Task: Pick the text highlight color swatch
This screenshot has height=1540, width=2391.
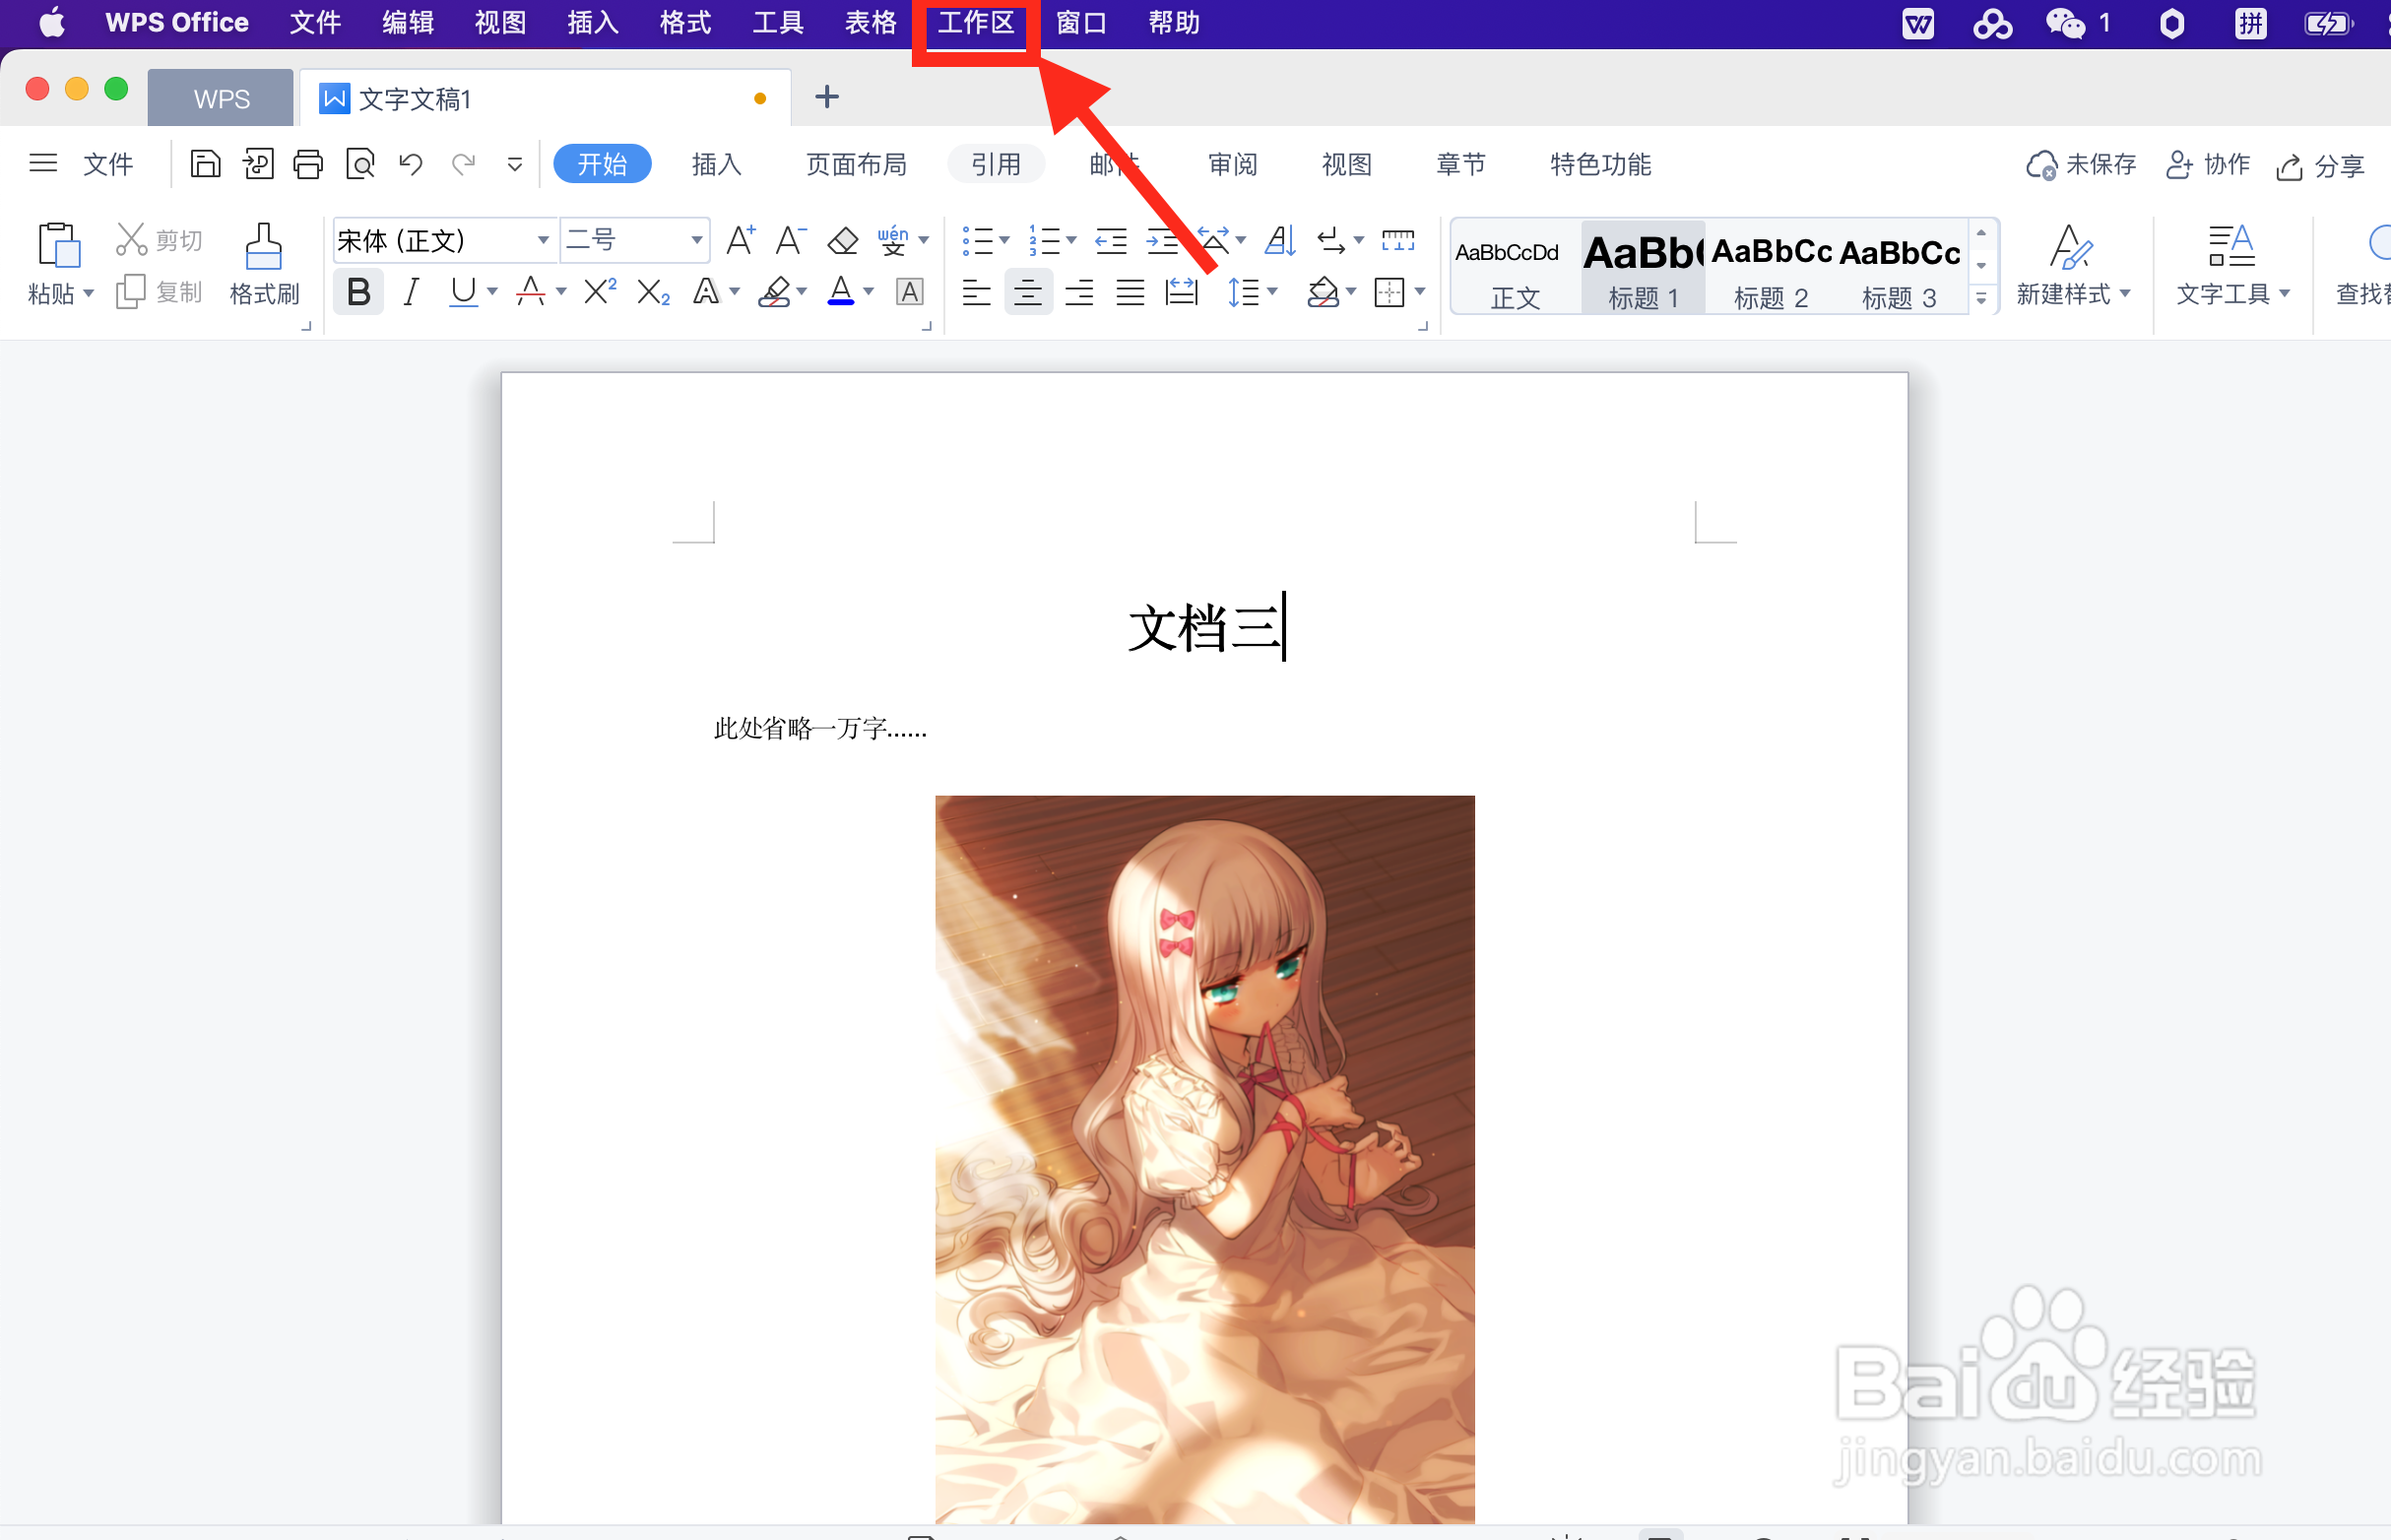Action: click(775, 292)
